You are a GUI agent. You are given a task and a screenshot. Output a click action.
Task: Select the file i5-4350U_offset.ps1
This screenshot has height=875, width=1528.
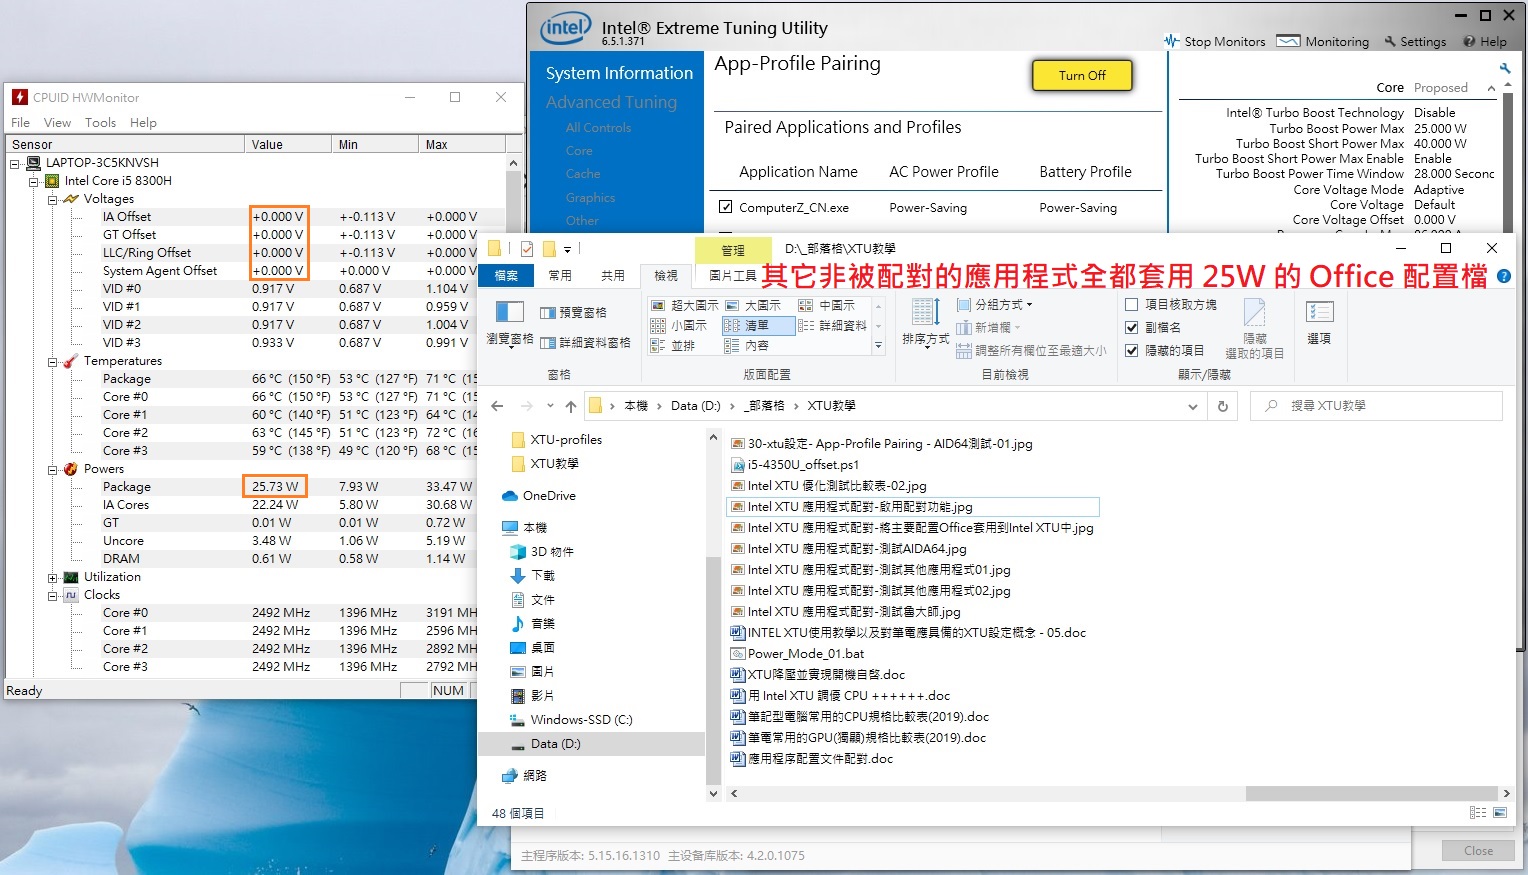(x=795, y=465)
